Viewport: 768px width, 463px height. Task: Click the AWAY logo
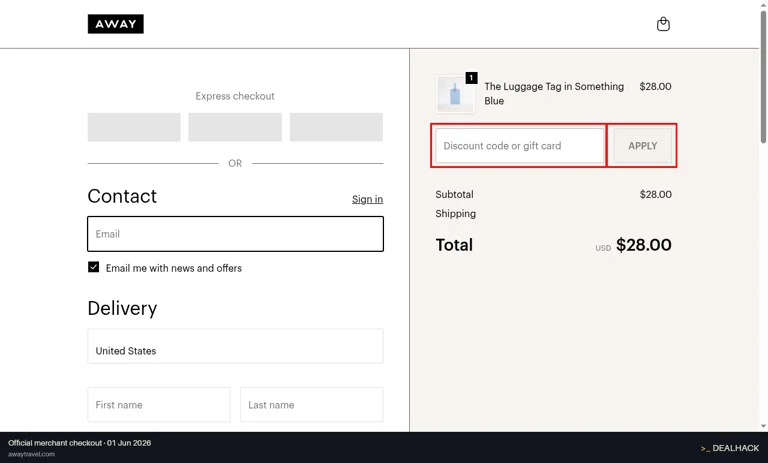click(116, 24)
